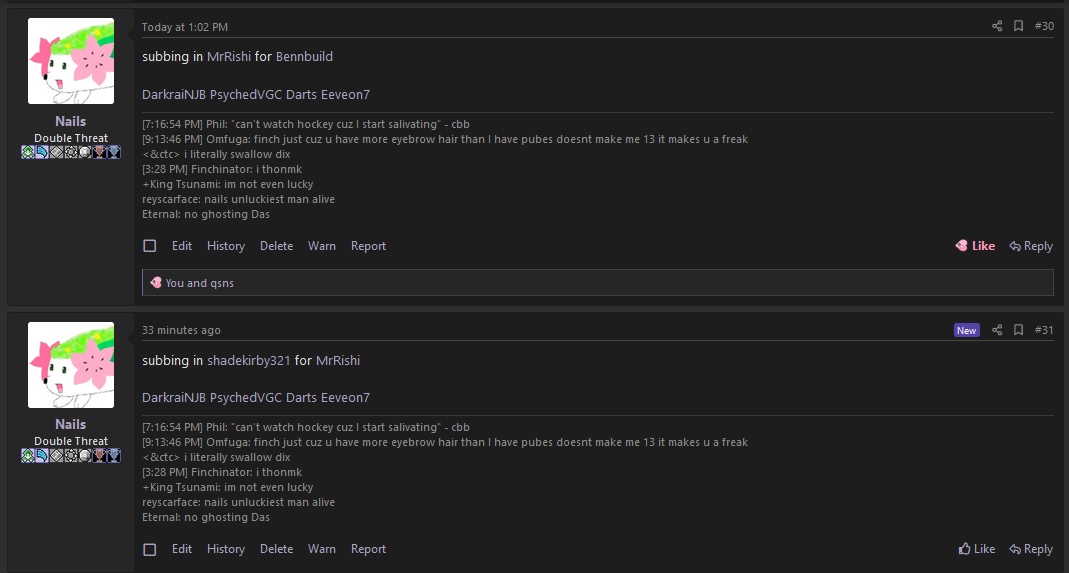
Task: Report post #31
Action: 368,548
